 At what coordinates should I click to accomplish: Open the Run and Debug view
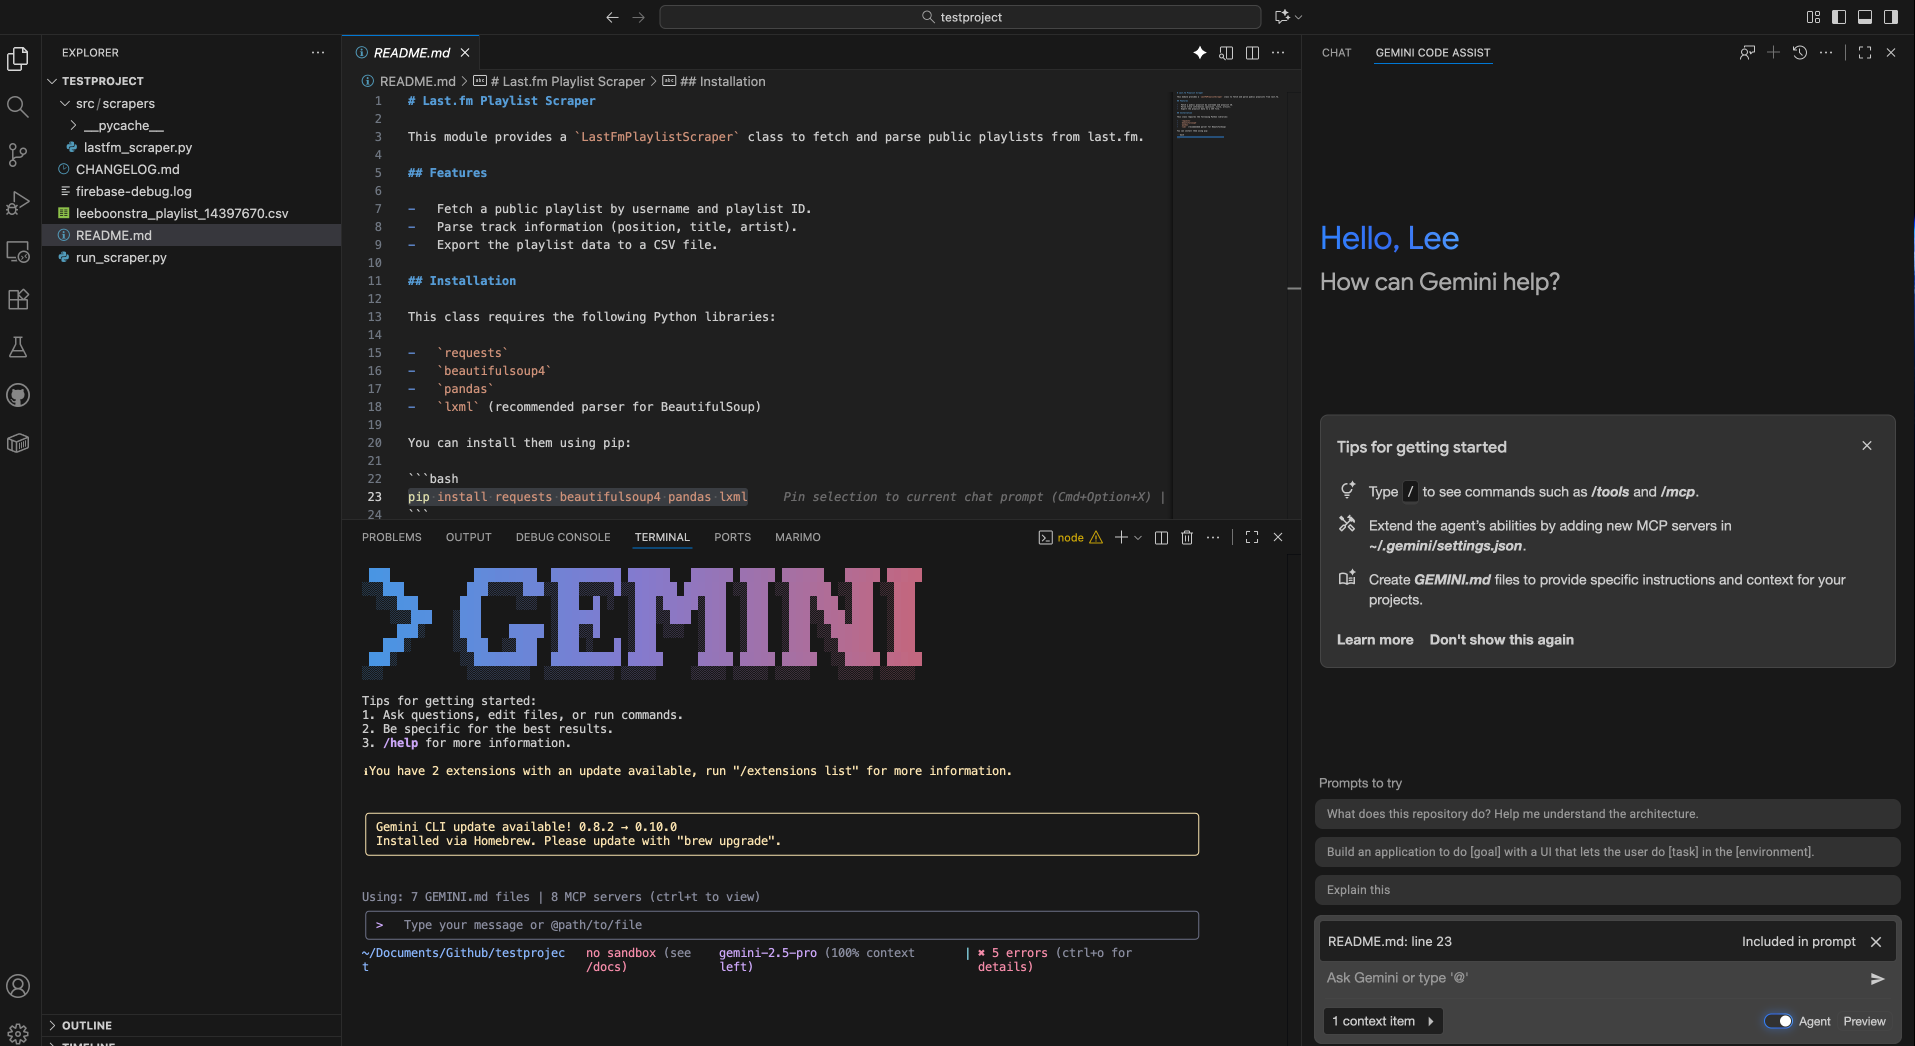point(17,203)
